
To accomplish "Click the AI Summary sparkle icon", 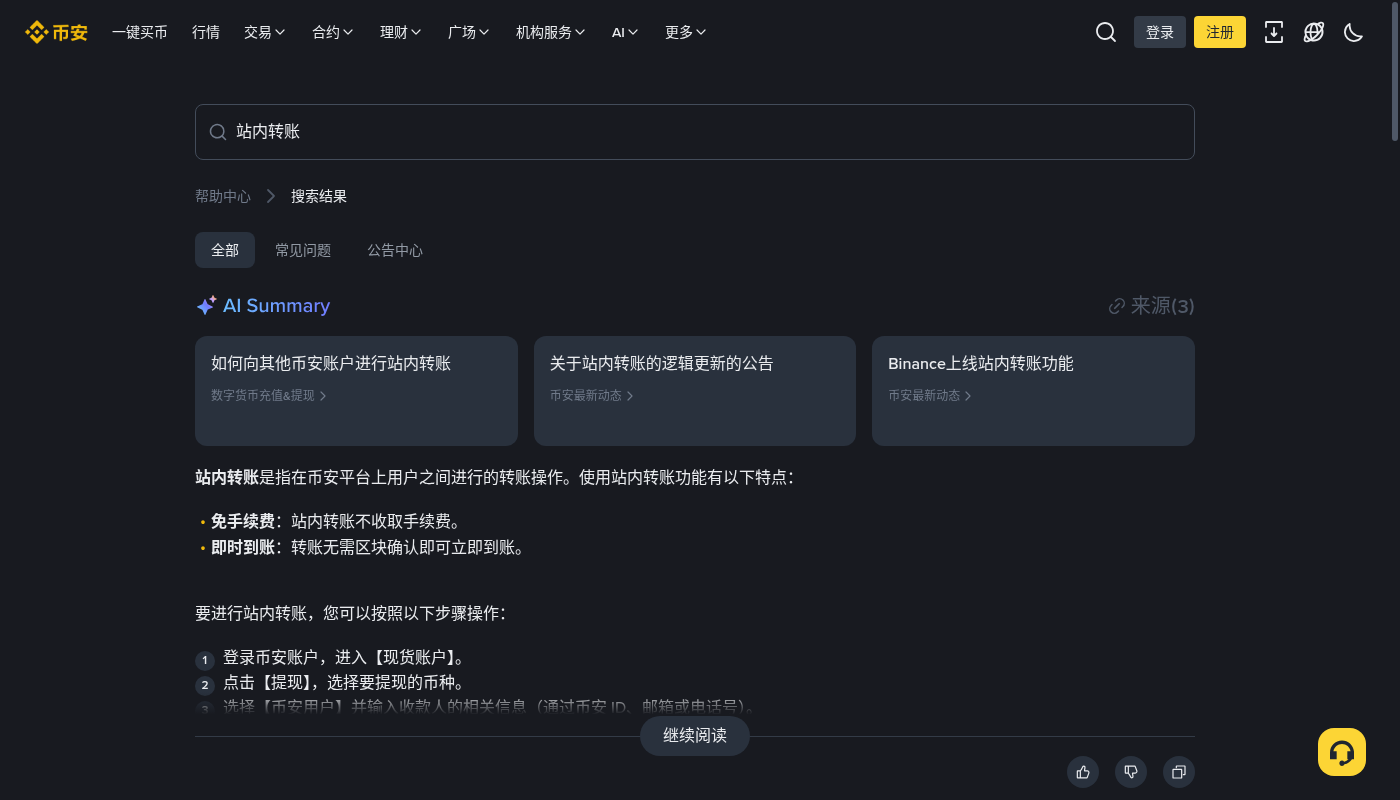I will (206, 306).
